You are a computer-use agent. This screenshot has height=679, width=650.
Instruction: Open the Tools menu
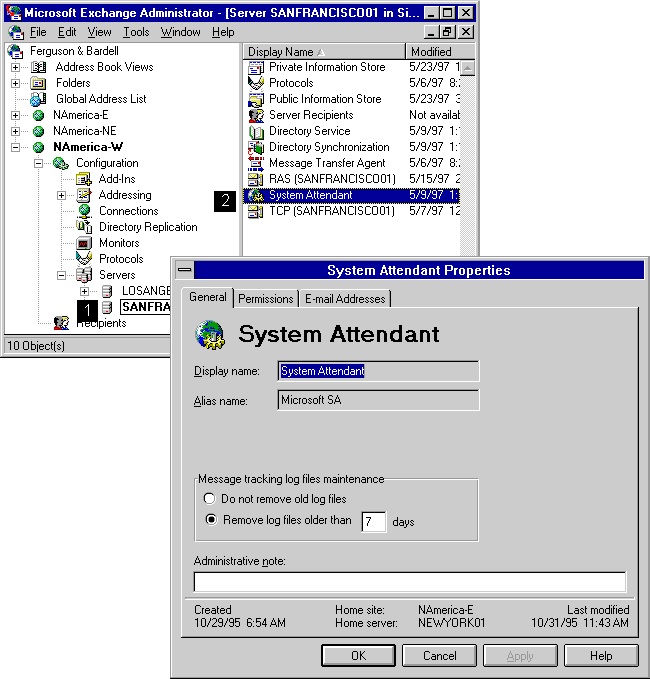[136, 32]
